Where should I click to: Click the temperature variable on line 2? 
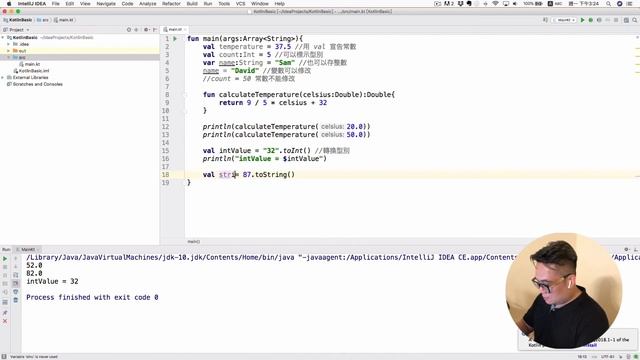point(241,47)
